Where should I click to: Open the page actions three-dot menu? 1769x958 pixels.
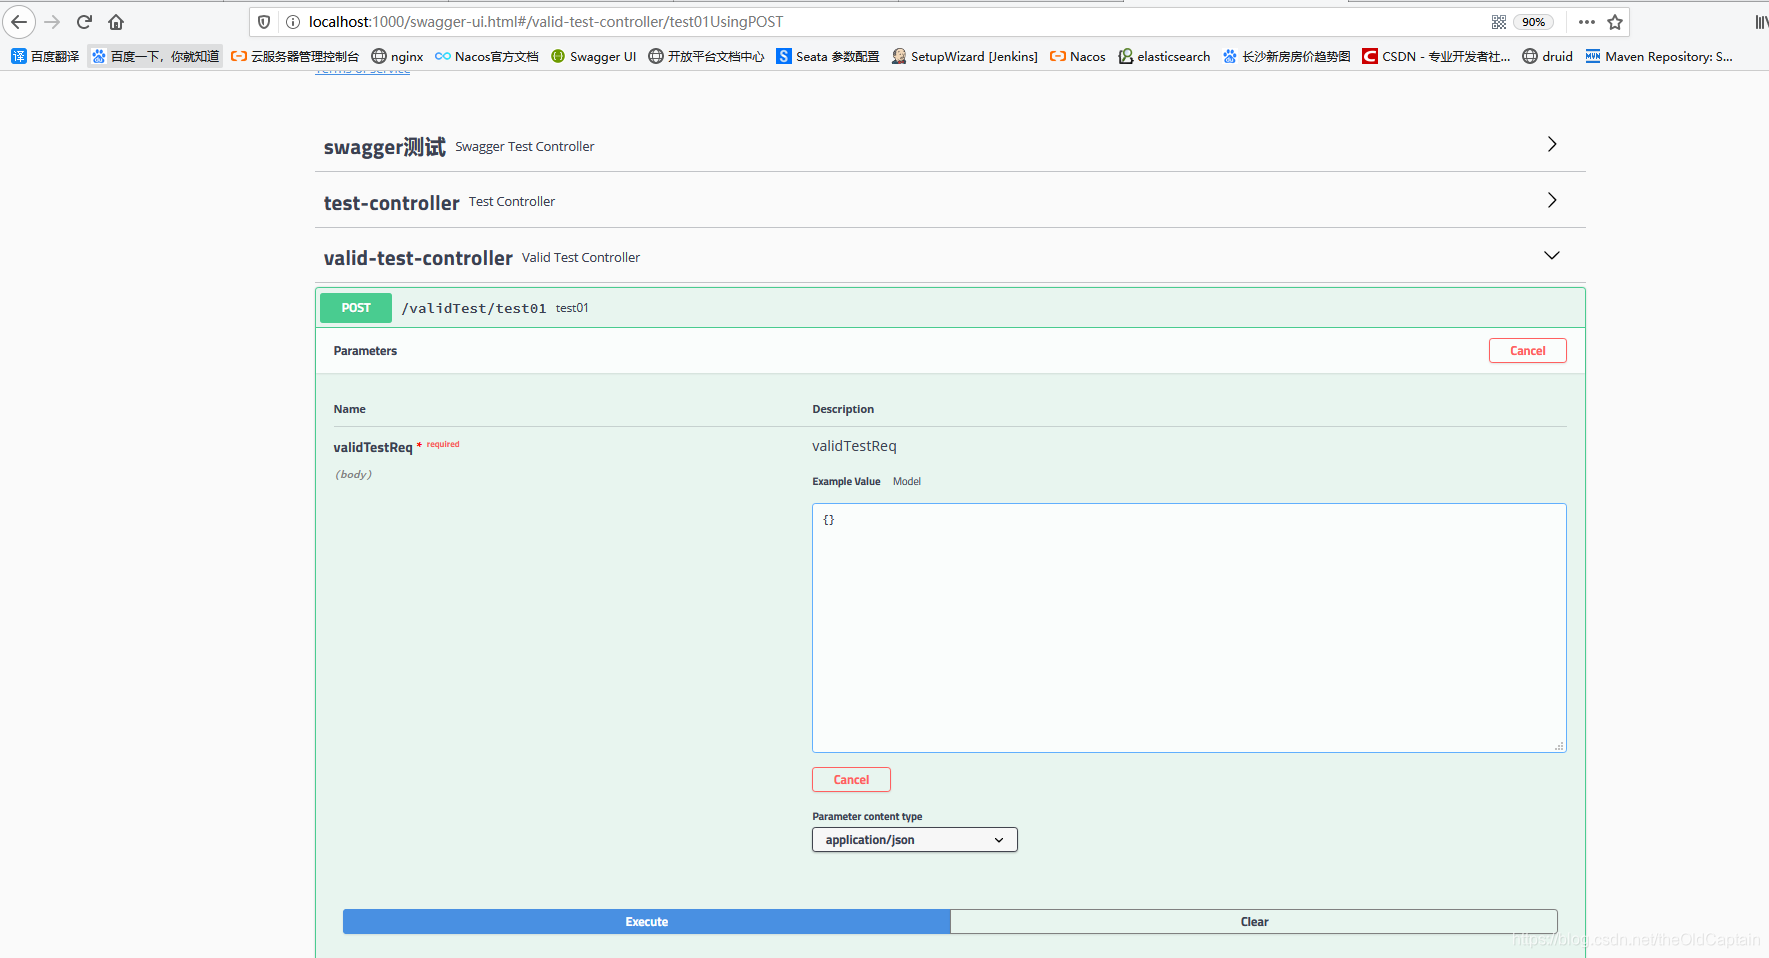point(1587,22)
